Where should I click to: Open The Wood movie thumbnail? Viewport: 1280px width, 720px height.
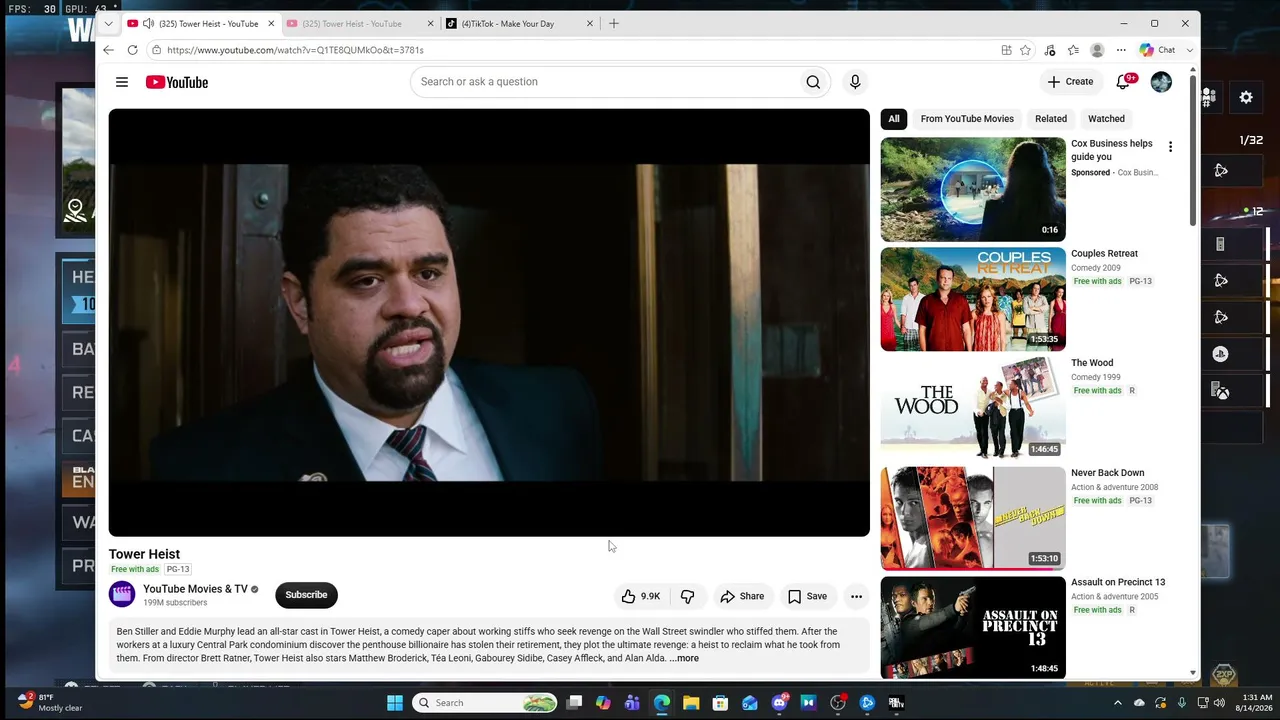pyautogui.click(x=973, y=409)
